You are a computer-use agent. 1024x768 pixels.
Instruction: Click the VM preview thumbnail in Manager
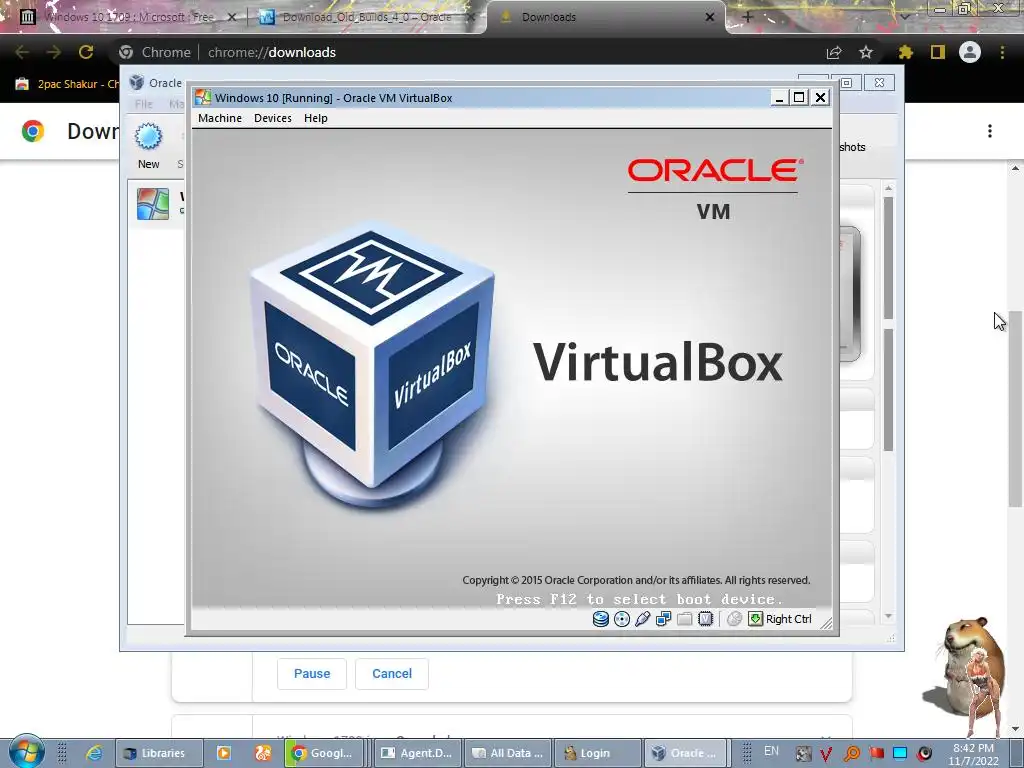[x=850, y=294]
